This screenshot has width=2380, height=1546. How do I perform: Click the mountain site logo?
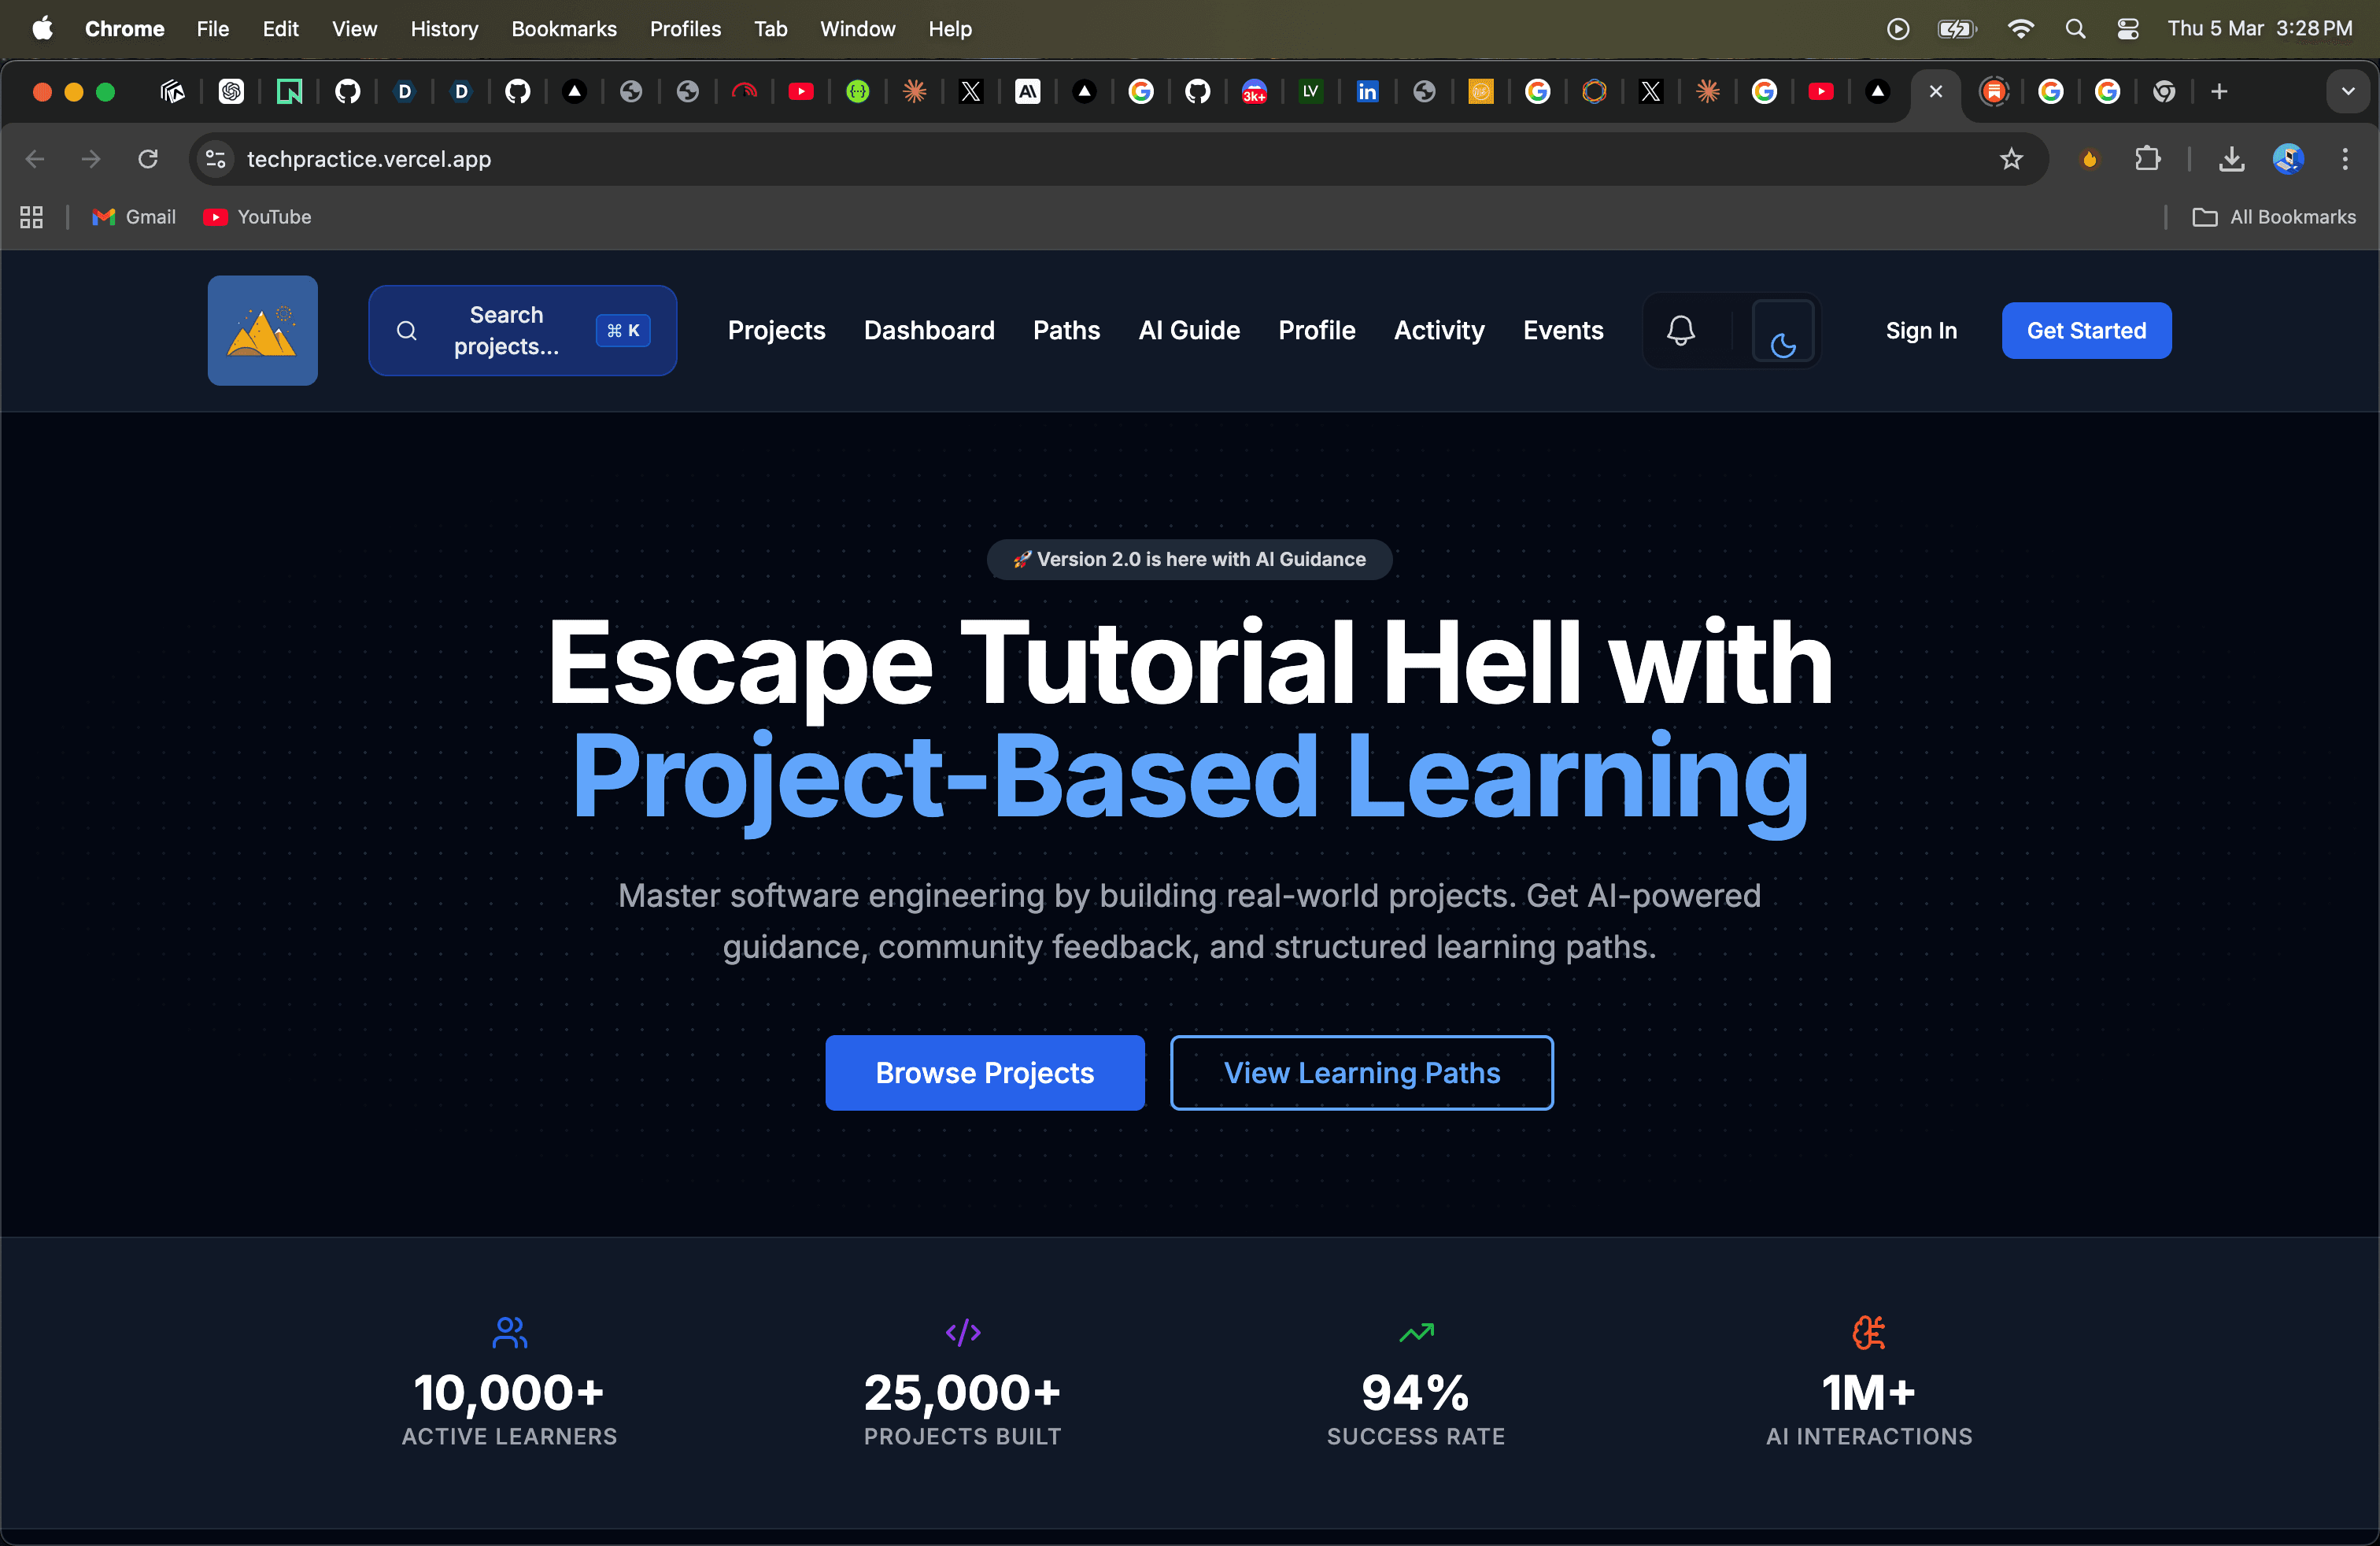tap(261, 330)
